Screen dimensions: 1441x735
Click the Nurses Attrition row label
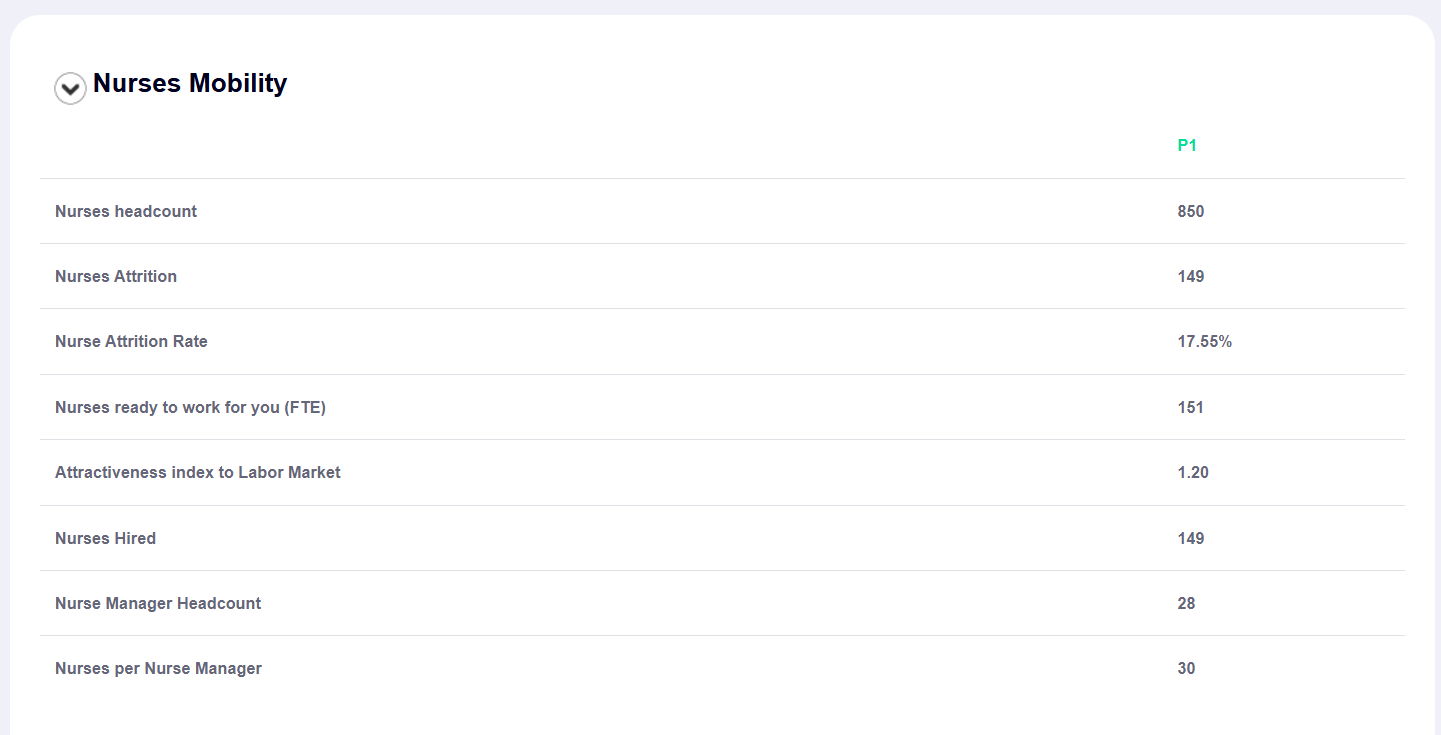tap(116, 277)
